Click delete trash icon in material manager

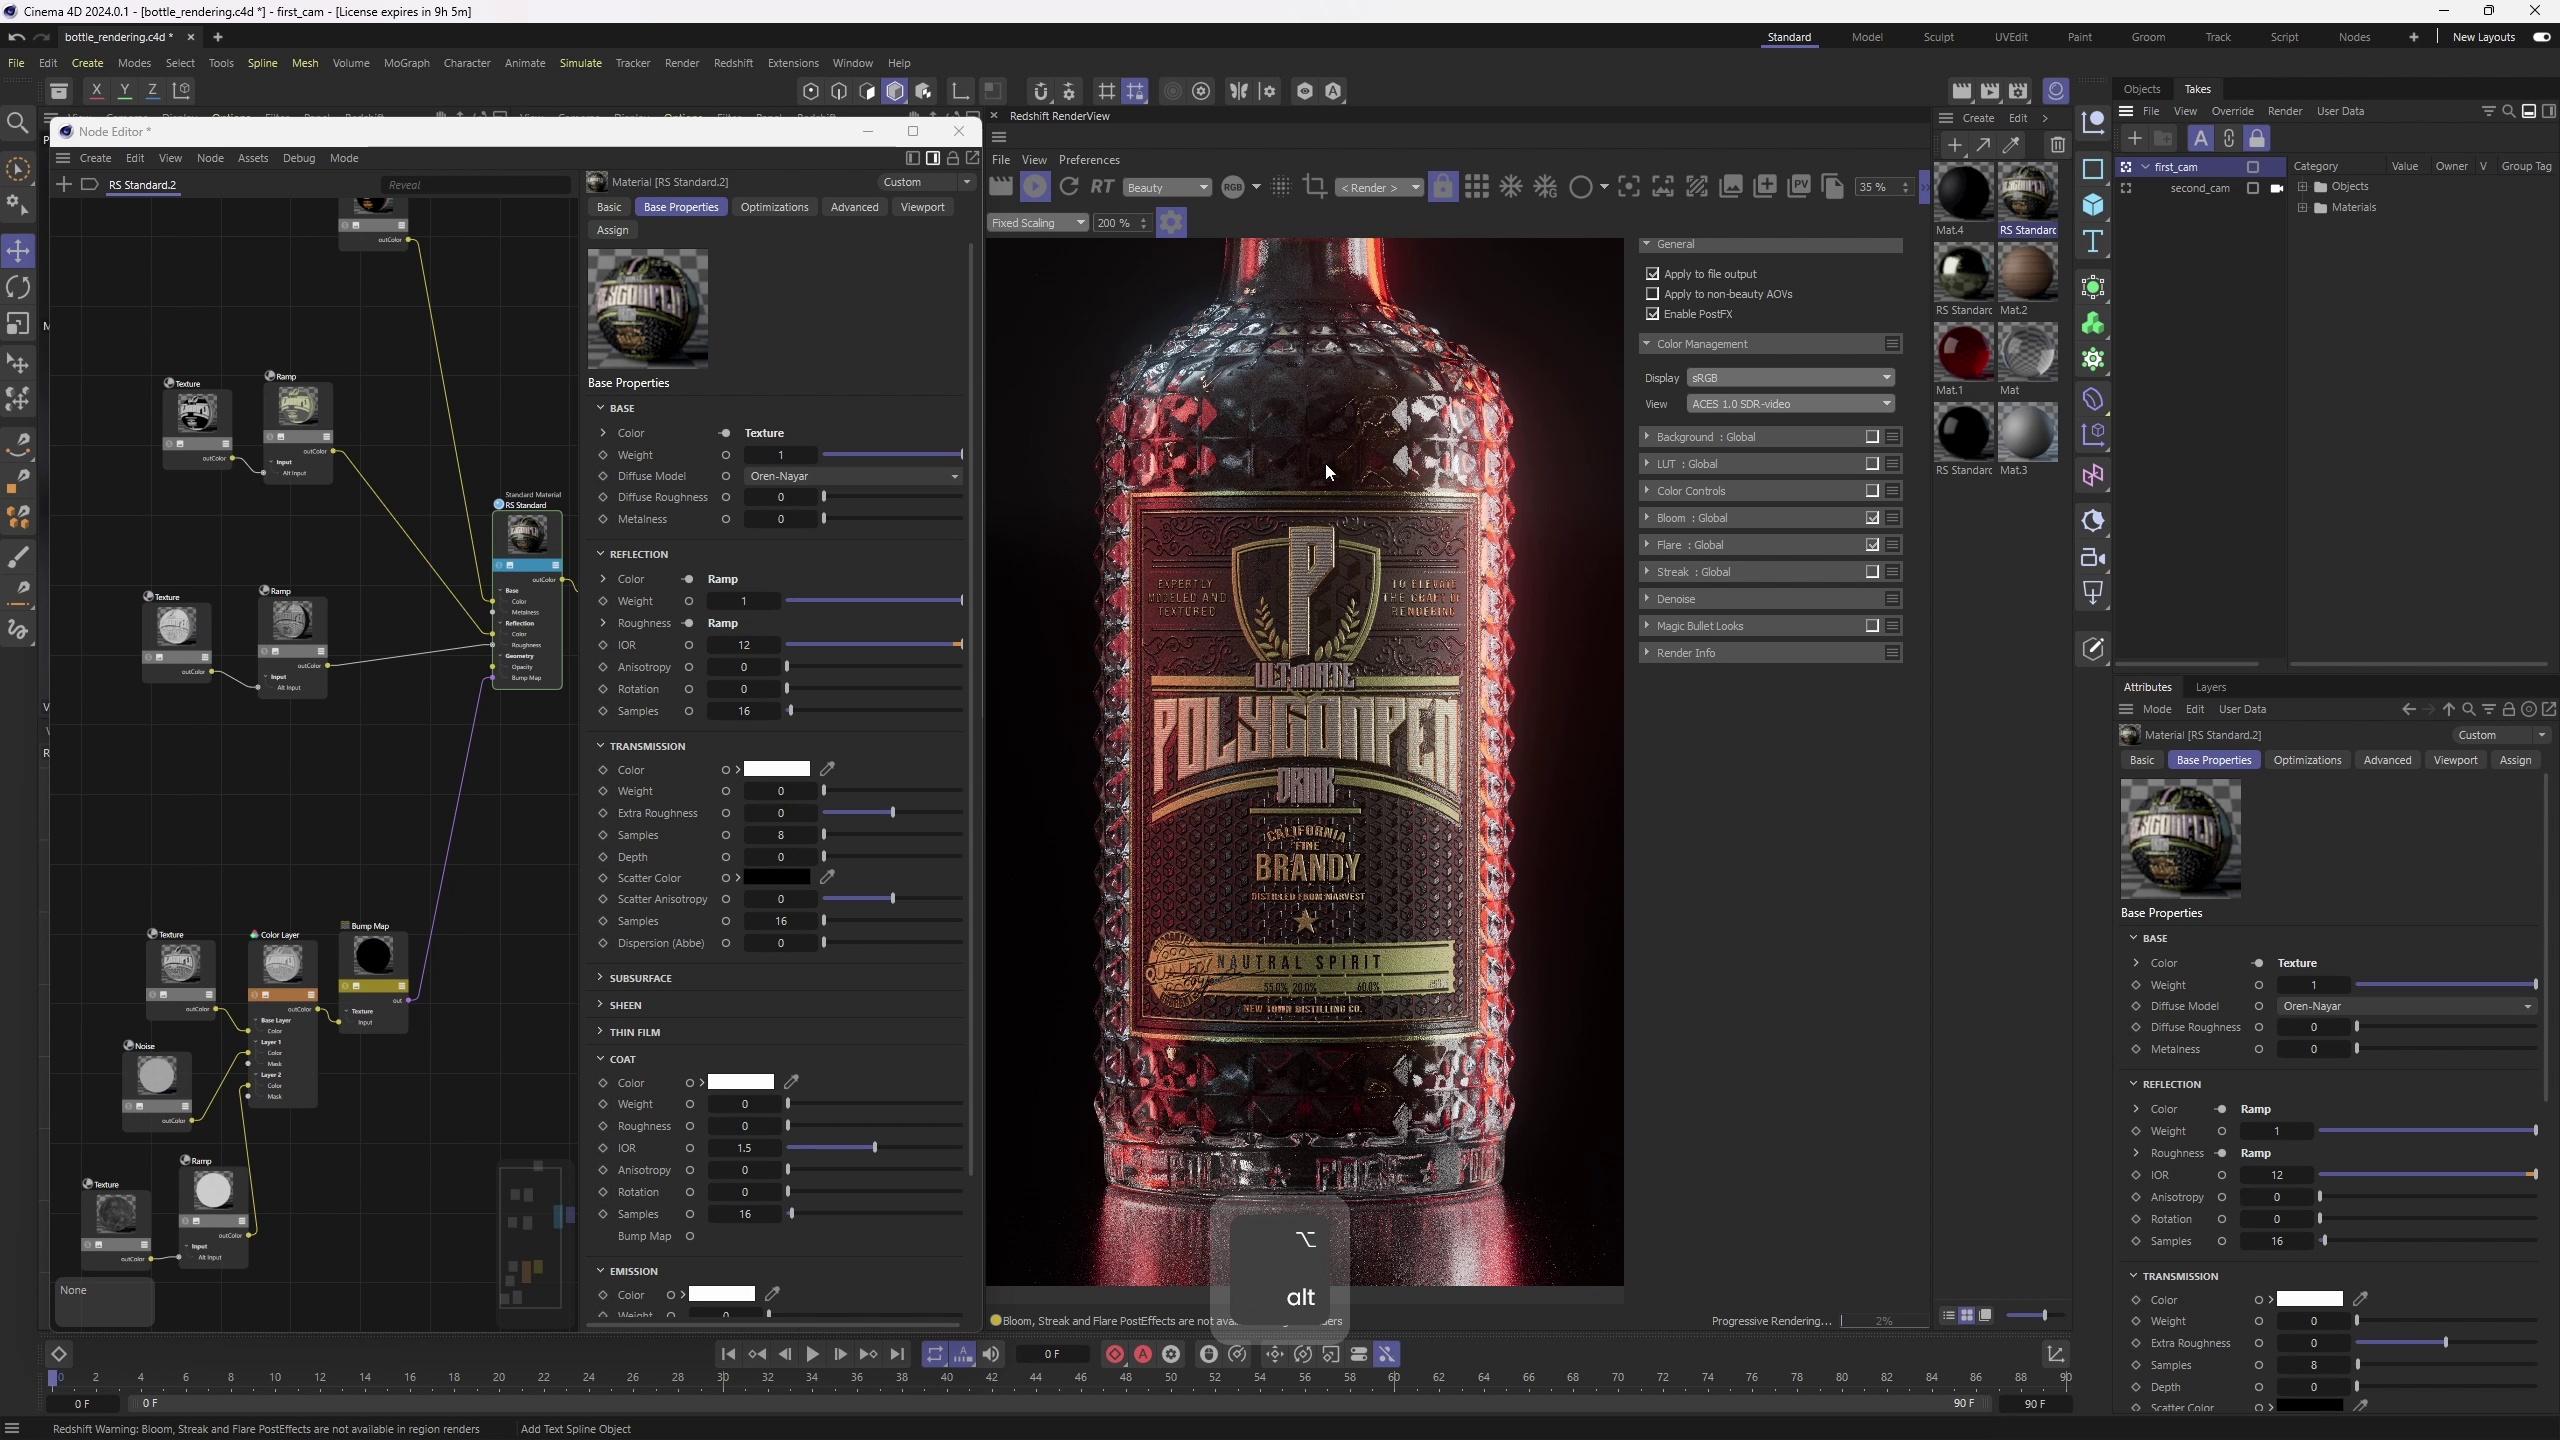2057,145
